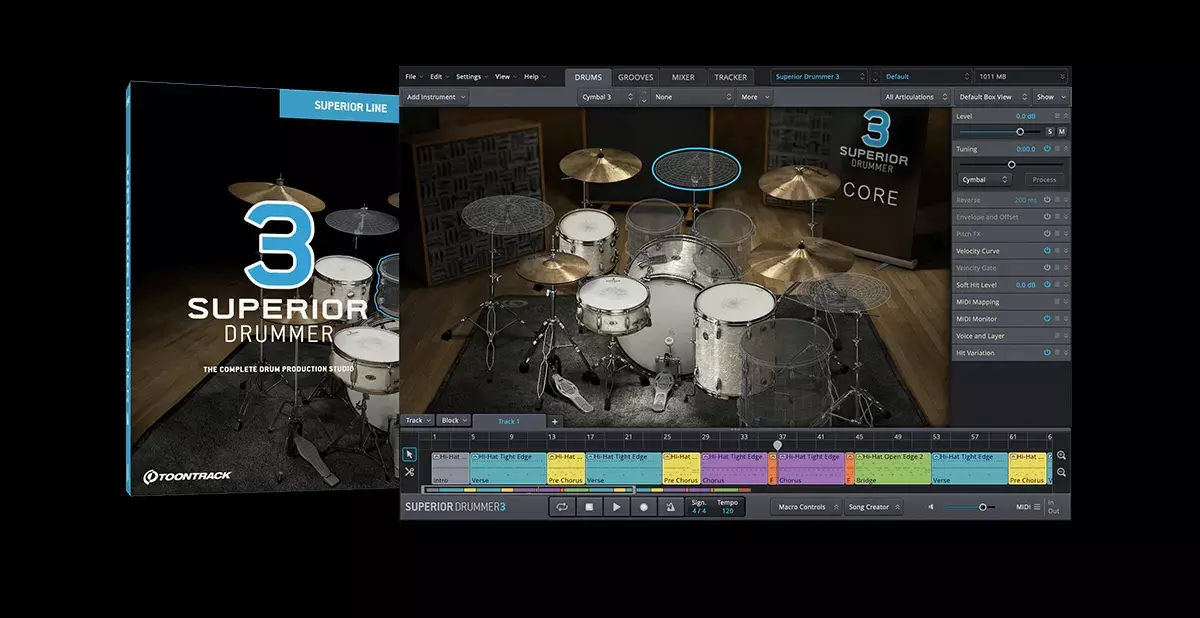Open the Settings menu
The image size is (1200, 618).
472,77
